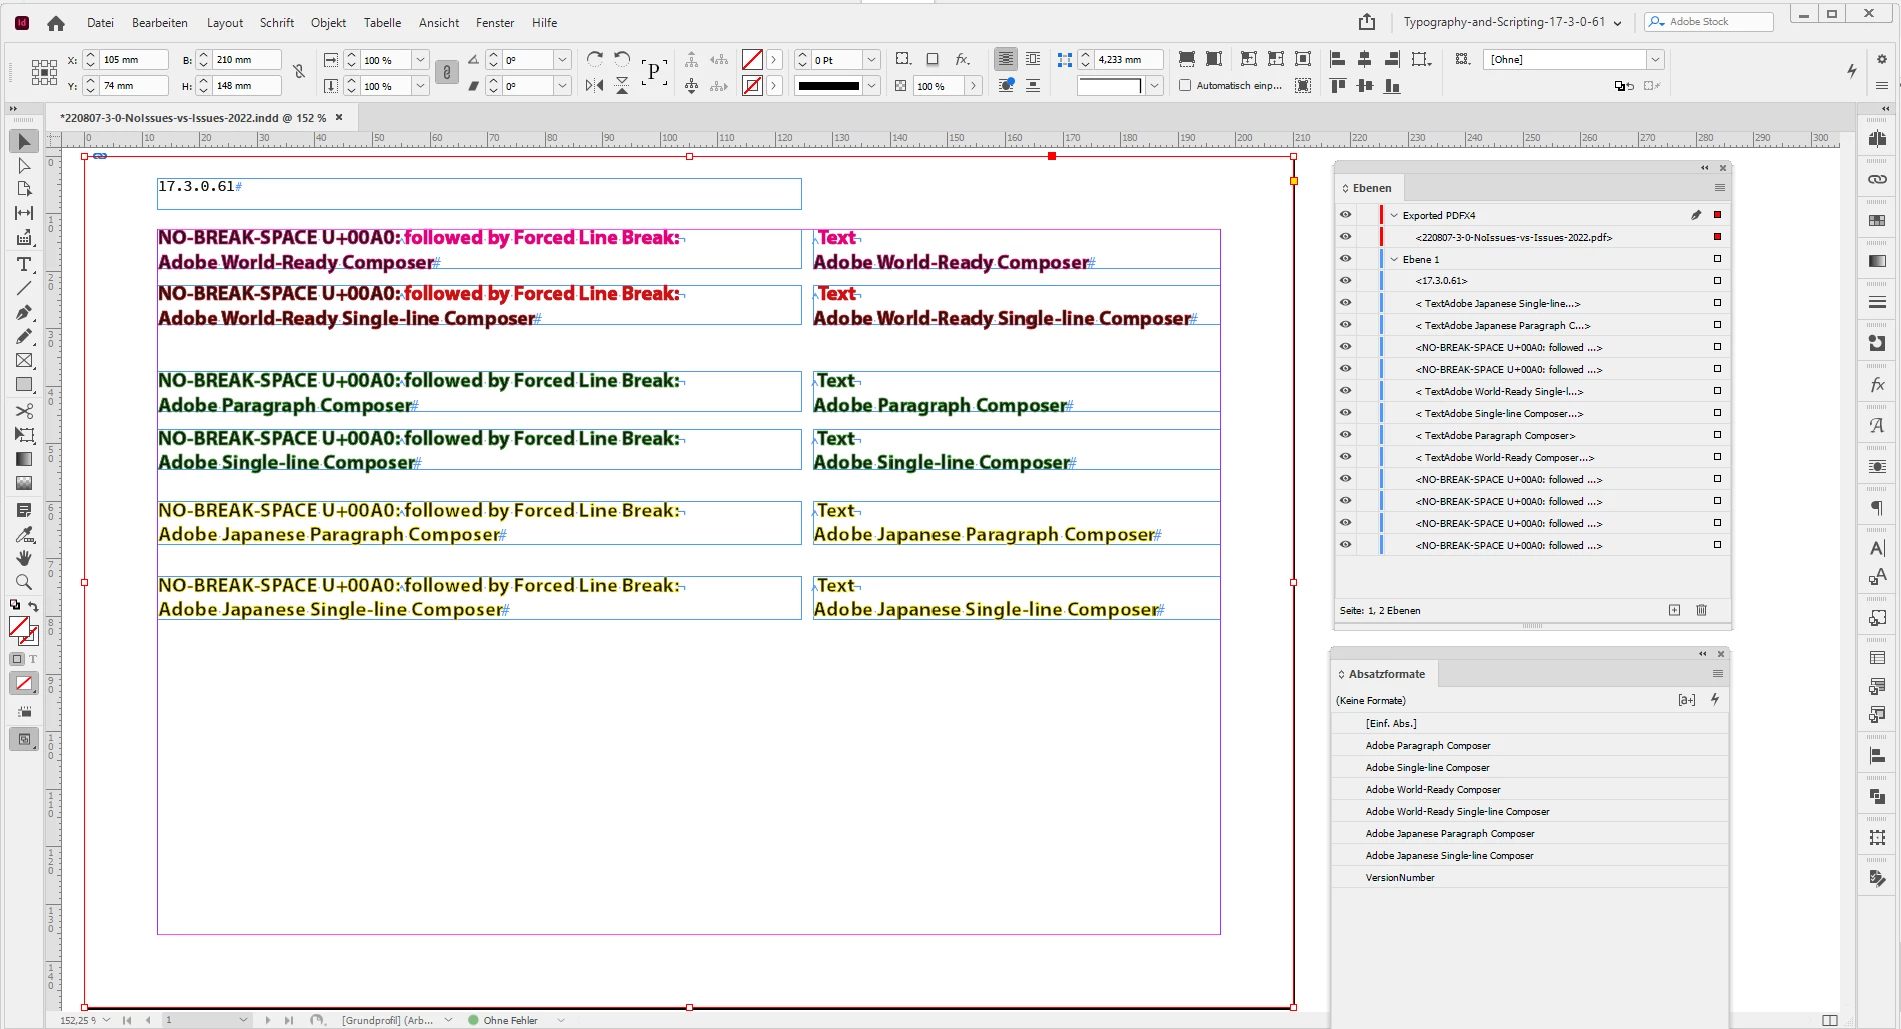Toggle the constrain proportions chain icon
The width and height of the screenshot is (1901, 1029).
tap(447, 72)
